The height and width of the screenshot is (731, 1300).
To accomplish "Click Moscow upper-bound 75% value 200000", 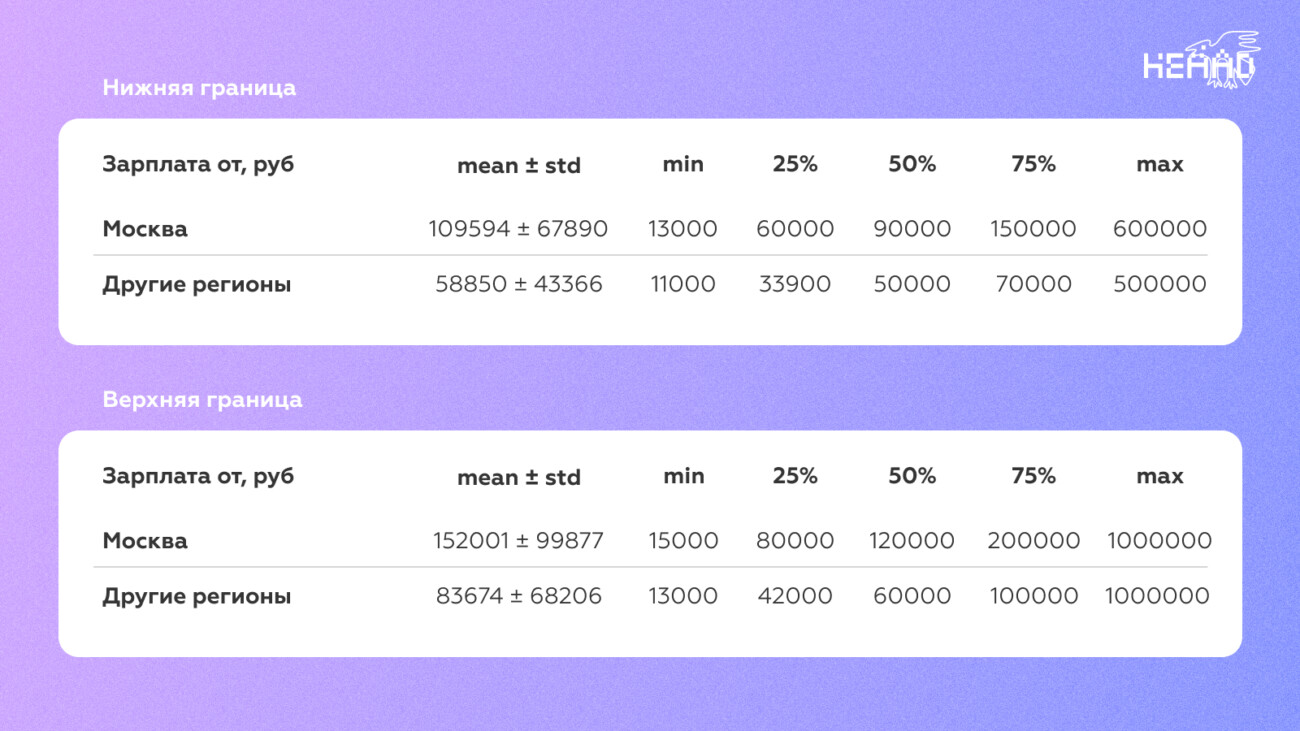I will (x=1033, y=541).
